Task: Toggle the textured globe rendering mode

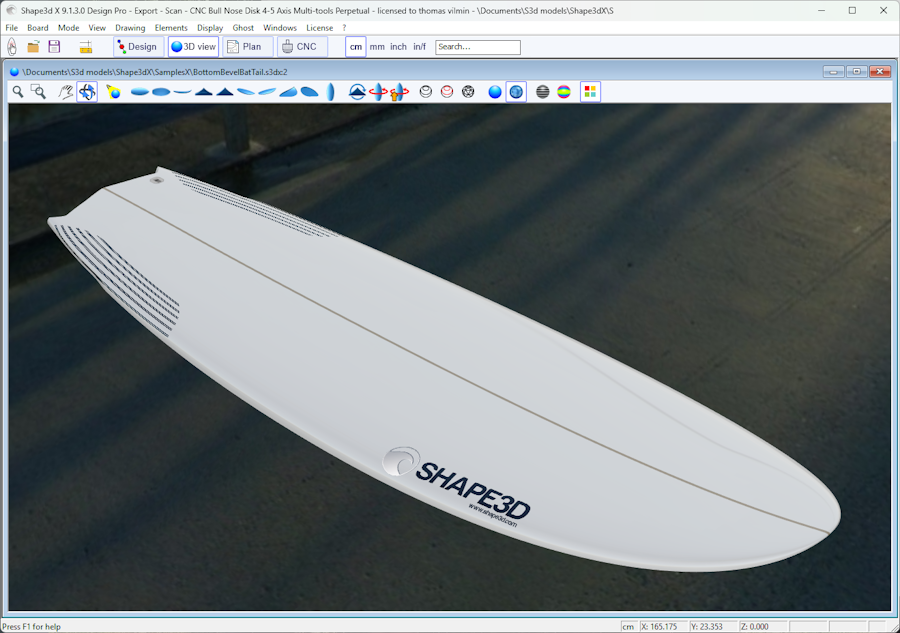Action: tap(516, 92)
